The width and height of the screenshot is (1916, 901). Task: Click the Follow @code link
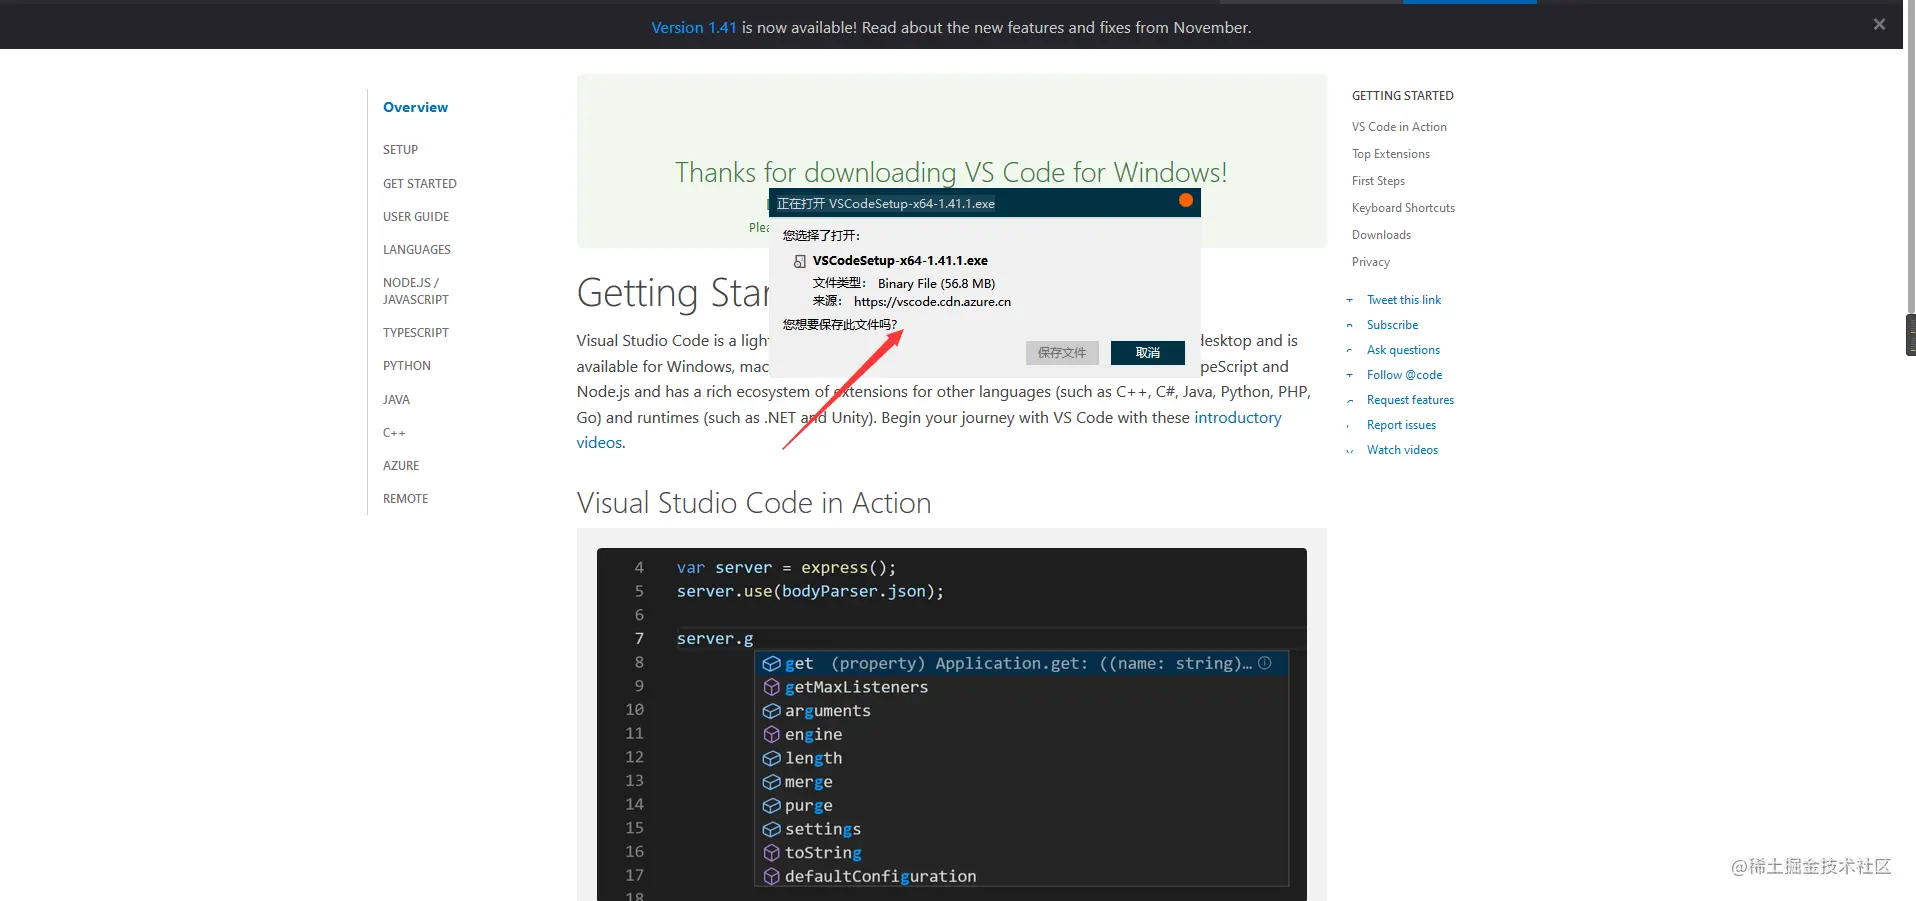coord(1404,375)
